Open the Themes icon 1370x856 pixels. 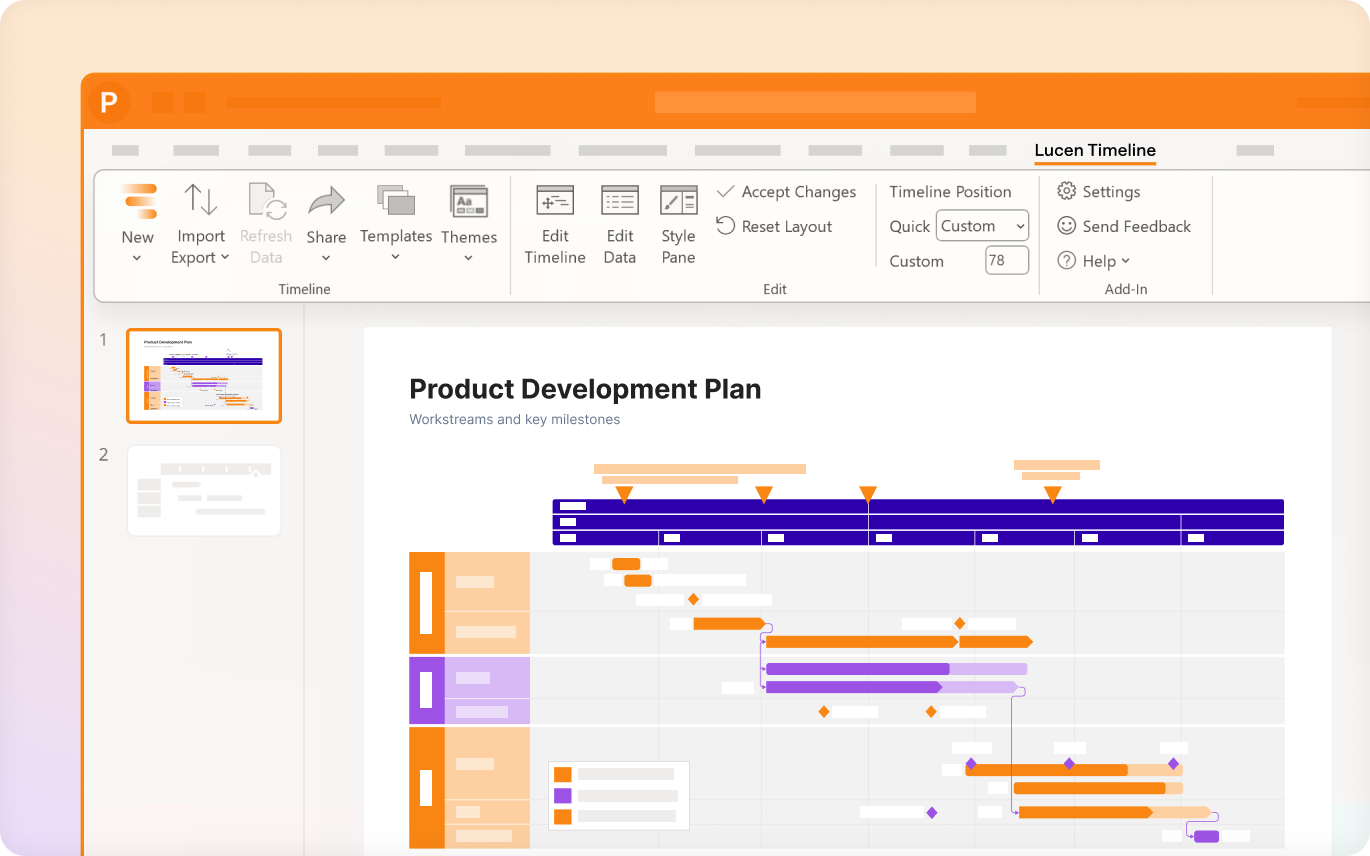pyautogui.click(x=469, y=202)
